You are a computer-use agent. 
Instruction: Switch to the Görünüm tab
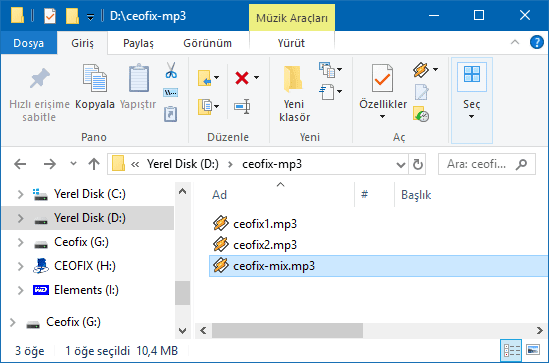tap(207, 43)
